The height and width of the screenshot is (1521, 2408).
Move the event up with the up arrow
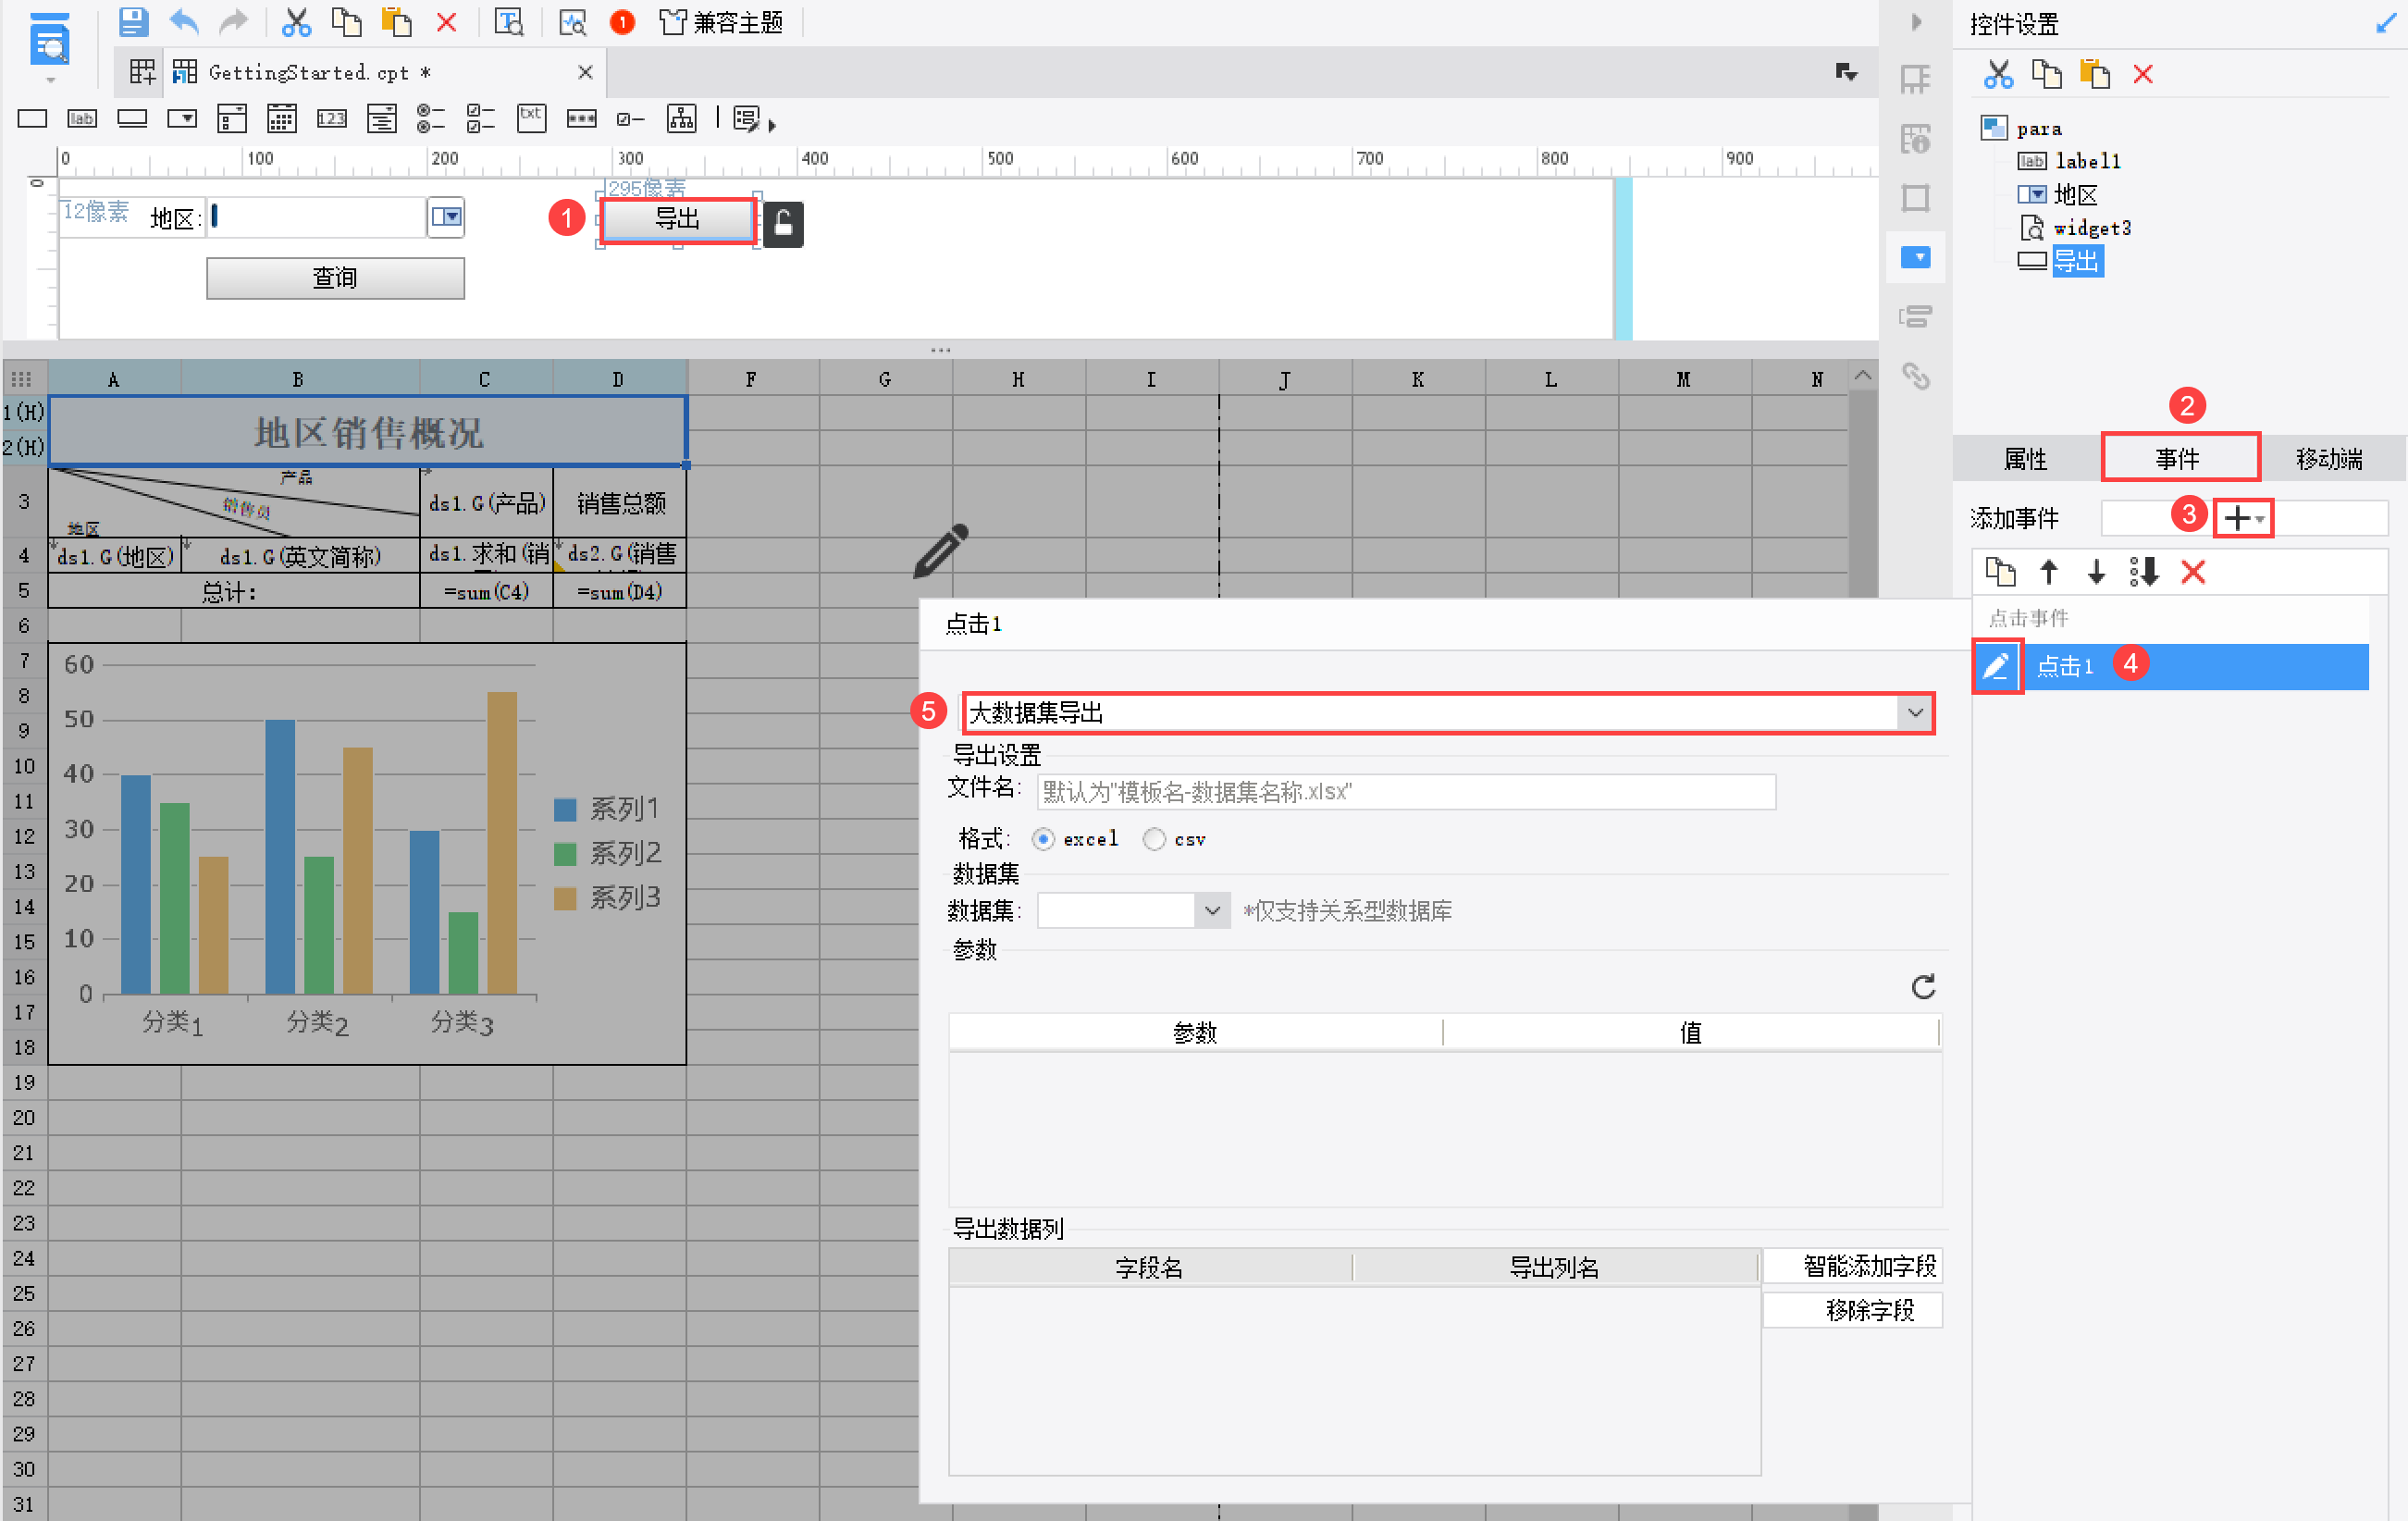tap(2048, 572)
